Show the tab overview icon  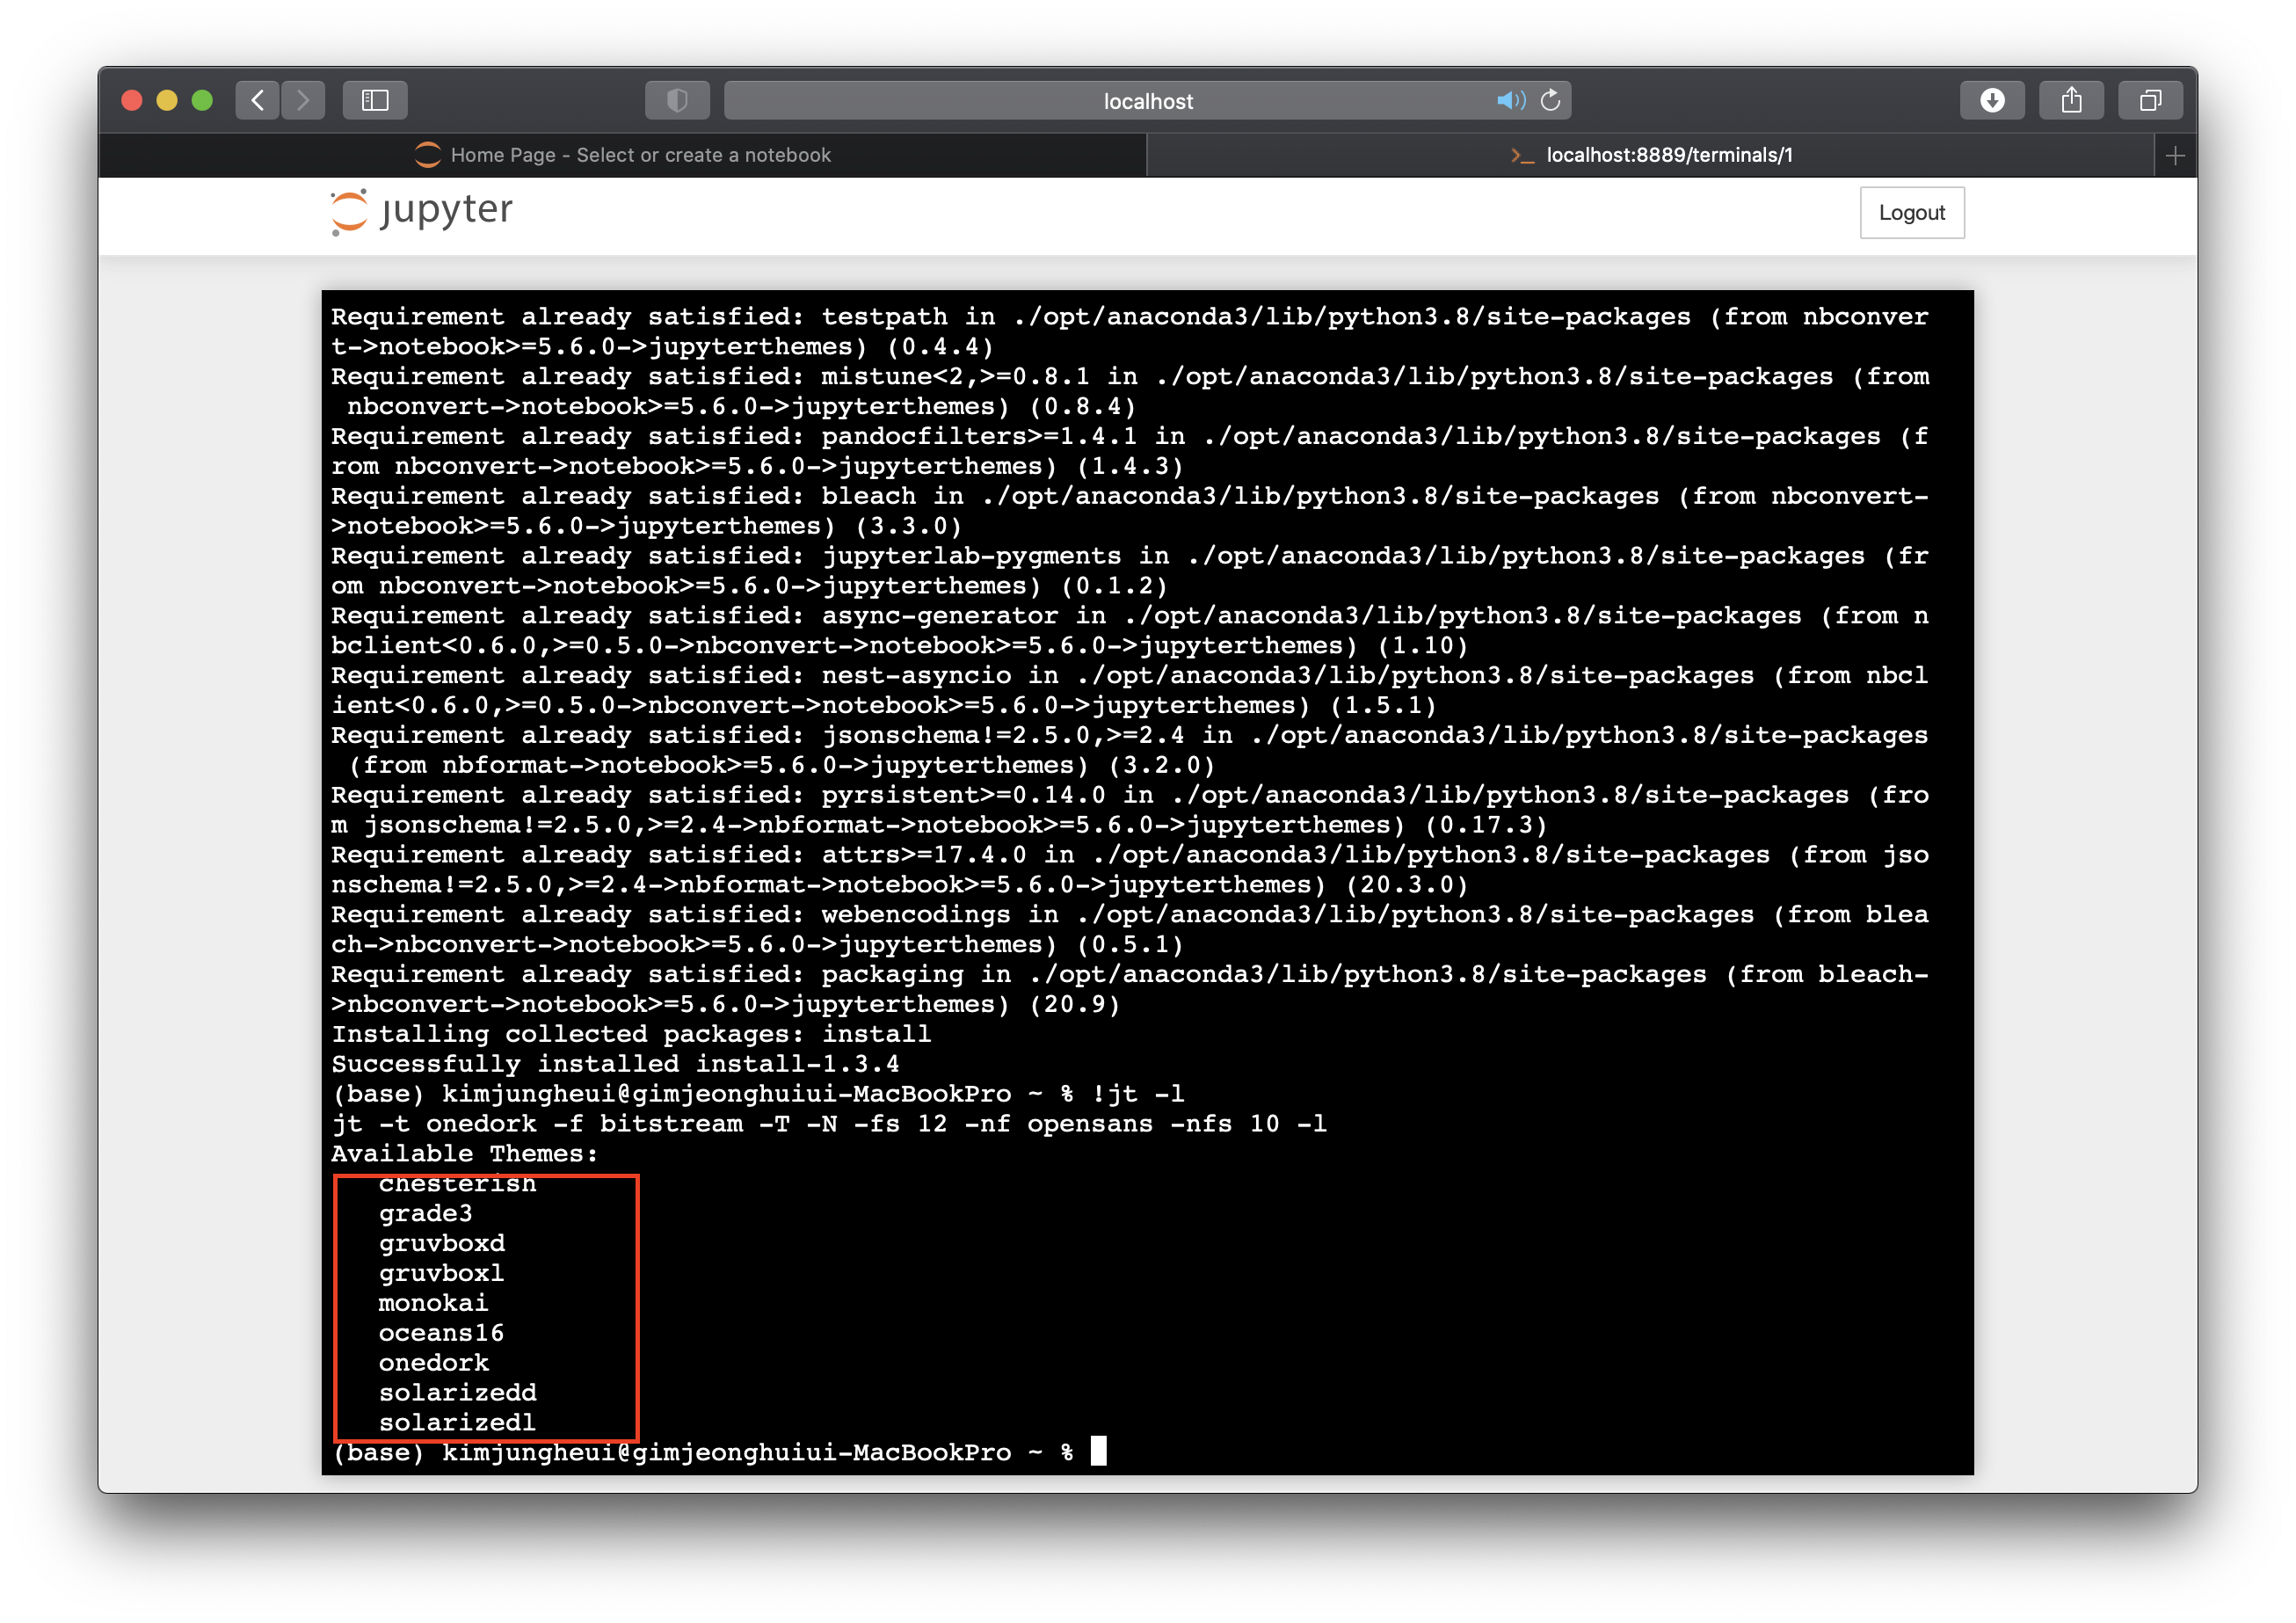coord(2150,100)
